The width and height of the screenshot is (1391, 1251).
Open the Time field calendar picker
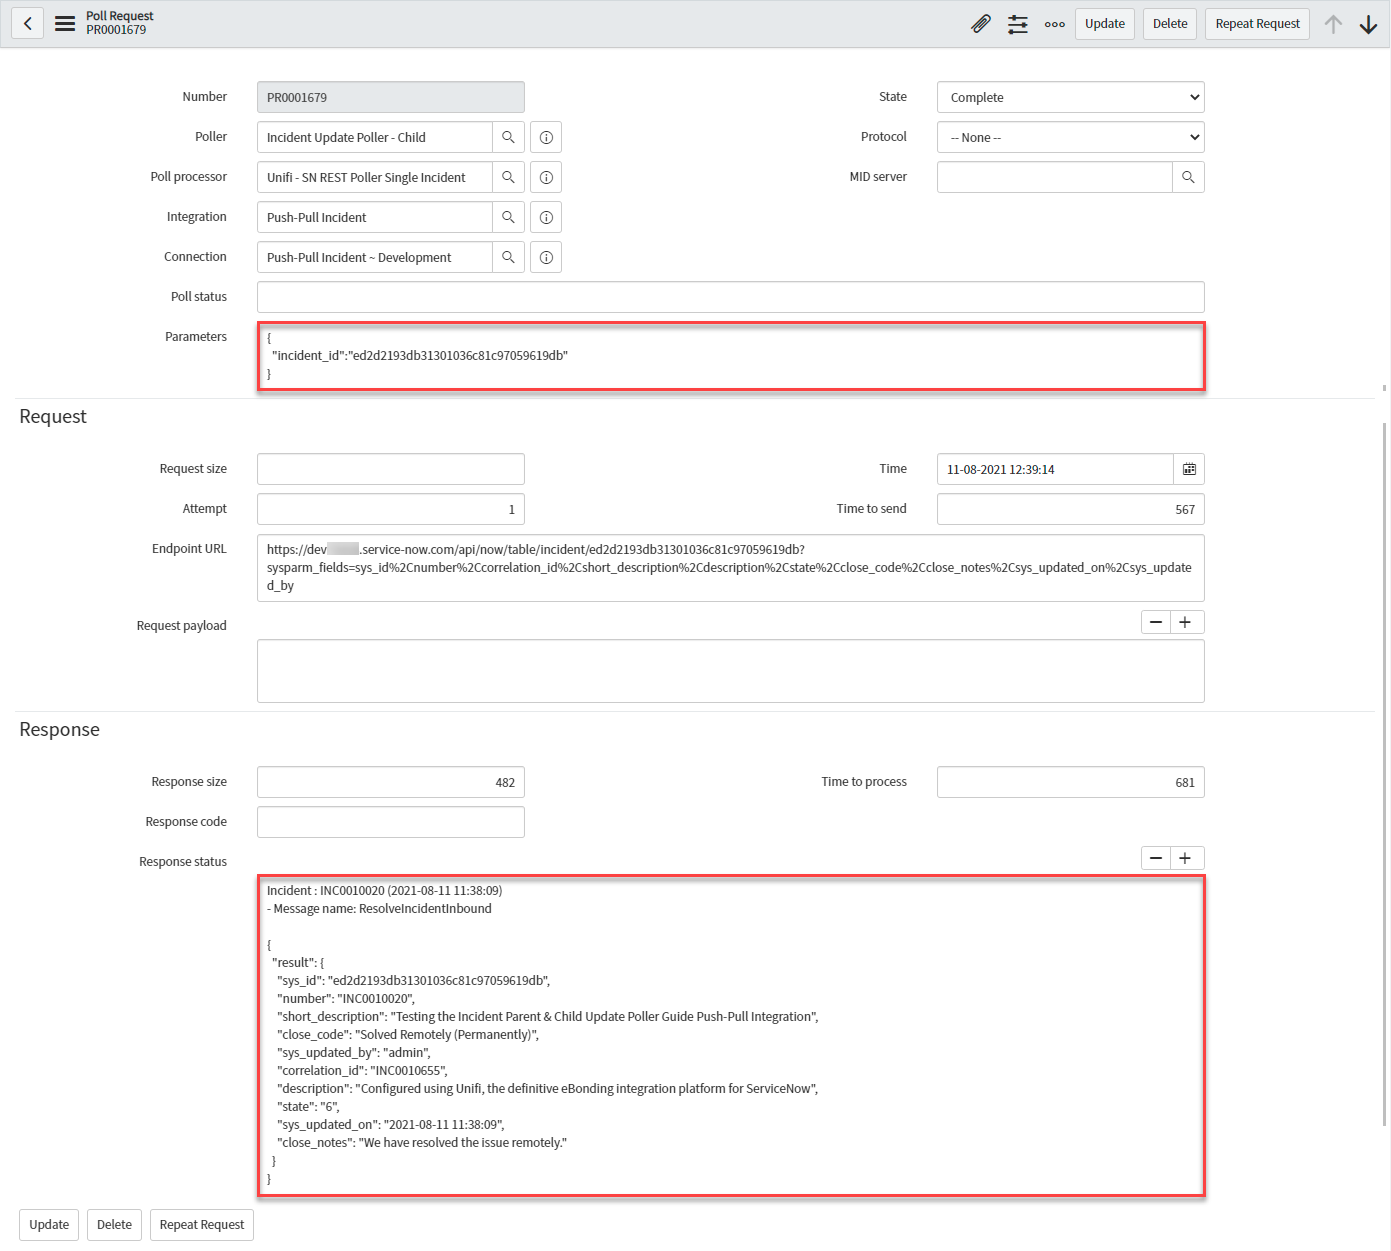pyautogui.click(x=1189, y=469)
